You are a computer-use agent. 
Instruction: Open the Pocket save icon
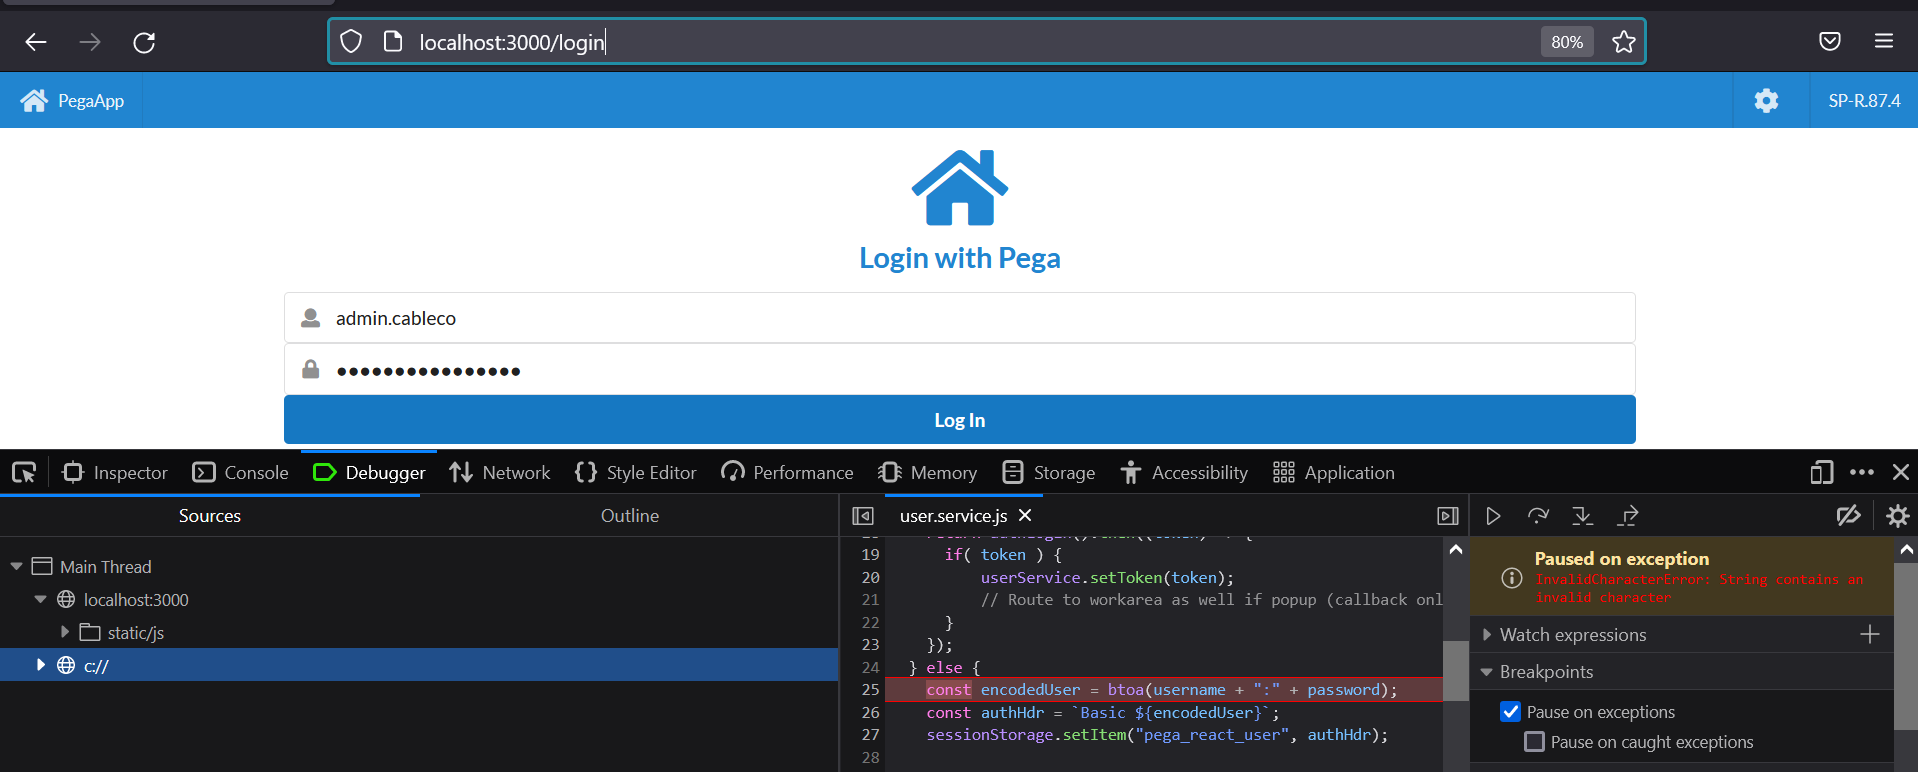tap(1830, 41)
